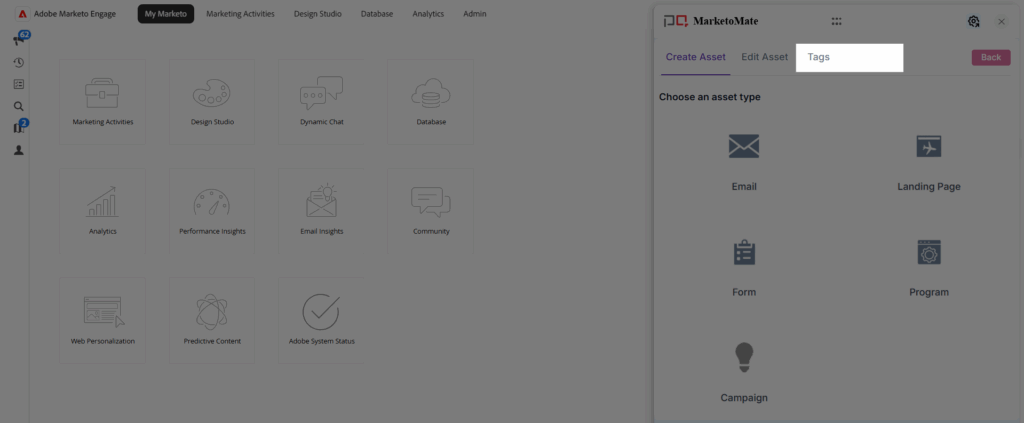The height and width of the screenshot is (423, 1024).
Task: Click the notifications megaphone icon in sidebar
Action: 18,40
